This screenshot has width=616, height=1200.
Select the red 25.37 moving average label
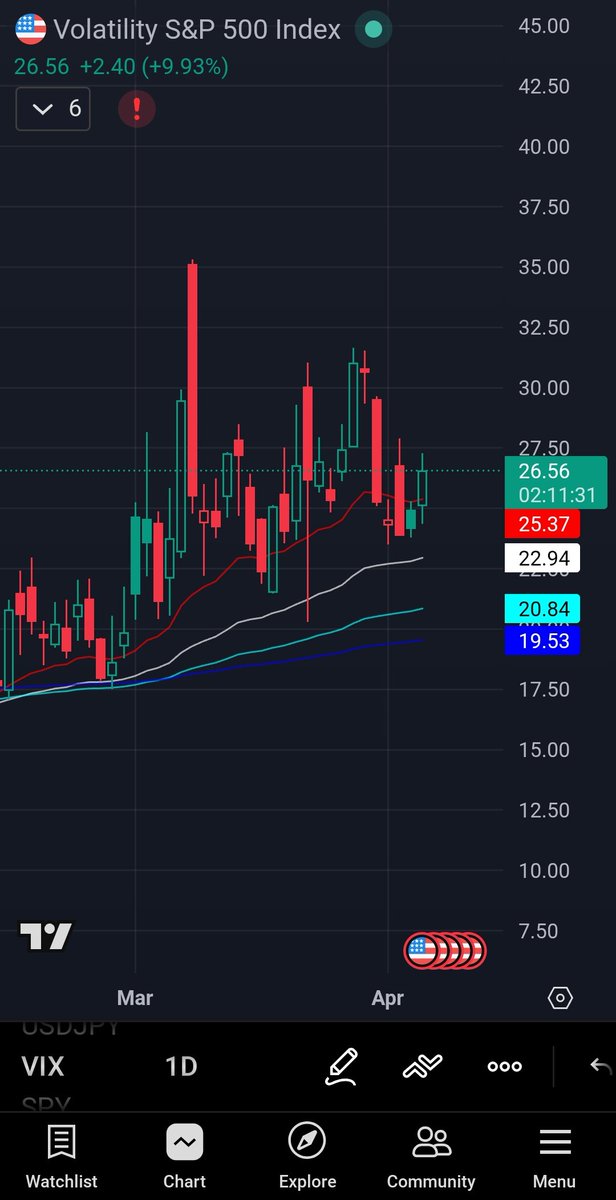(x=544, y=523)
